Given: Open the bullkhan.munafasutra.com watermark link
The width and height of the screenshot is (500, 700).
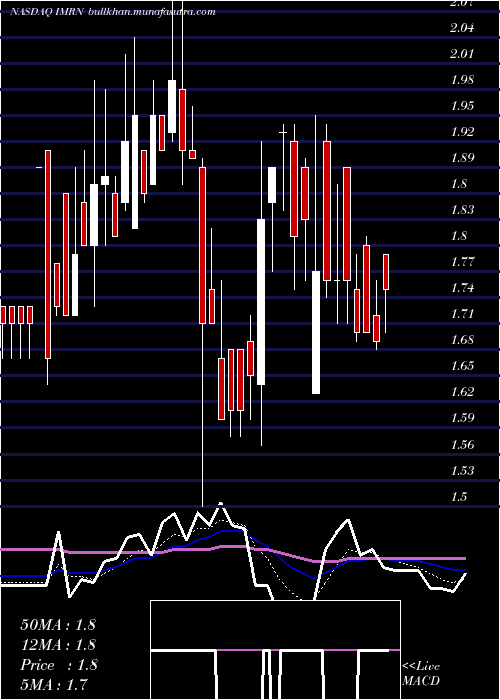Looking at the screenshot, I should (153, 12).
